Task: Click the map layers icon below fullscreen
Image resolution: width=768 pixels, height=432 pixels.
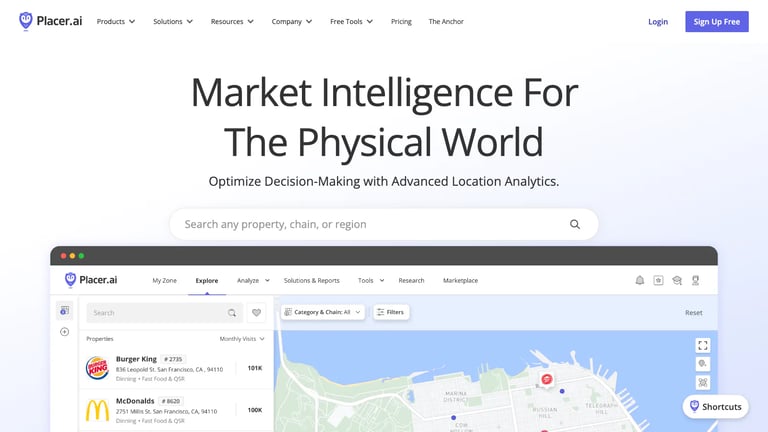Action: point(703,364)
